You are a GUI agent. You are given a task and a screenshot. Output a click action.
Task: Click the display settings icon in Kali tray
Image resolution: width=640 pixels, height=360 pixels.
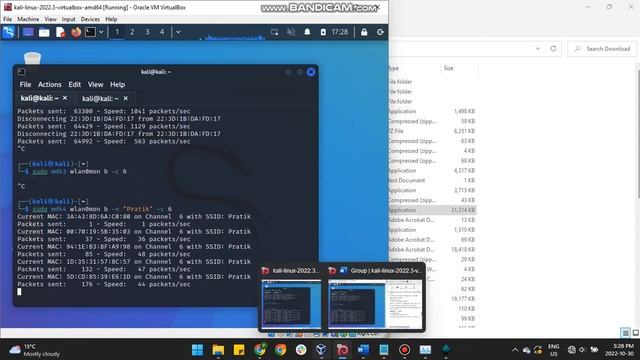point(274,32)
